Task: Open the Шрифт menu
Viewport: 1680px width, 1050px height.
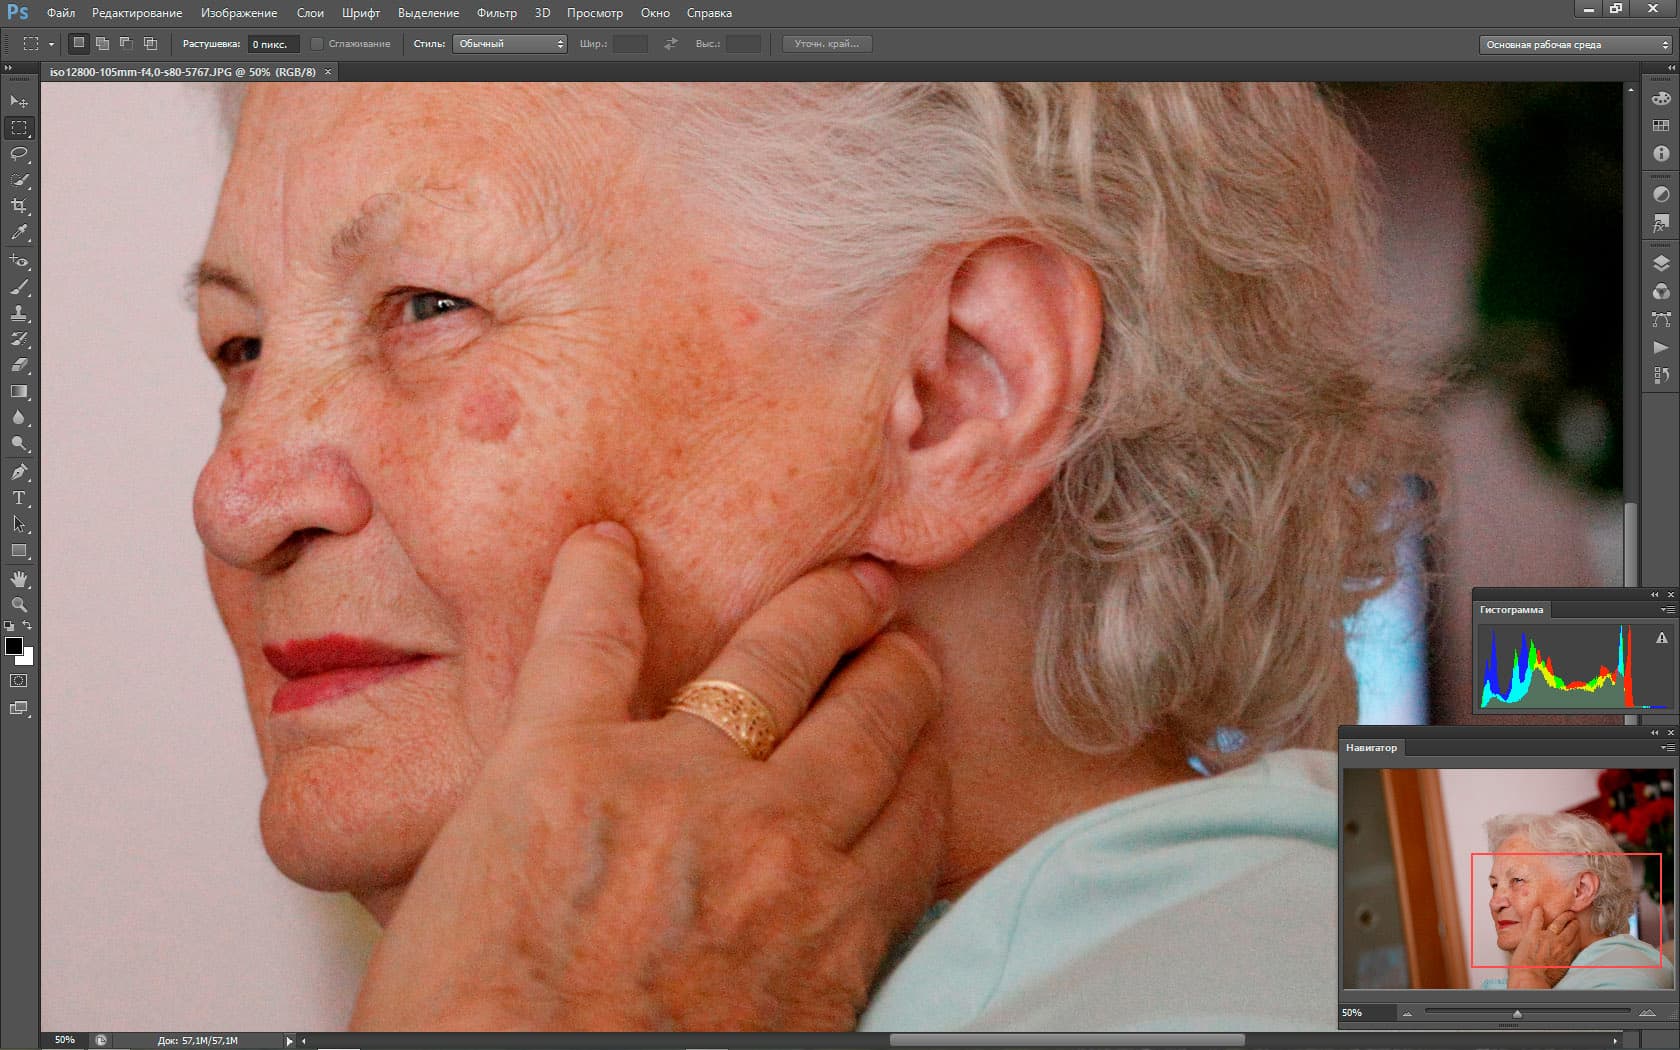Action: (x=361, y=13)
